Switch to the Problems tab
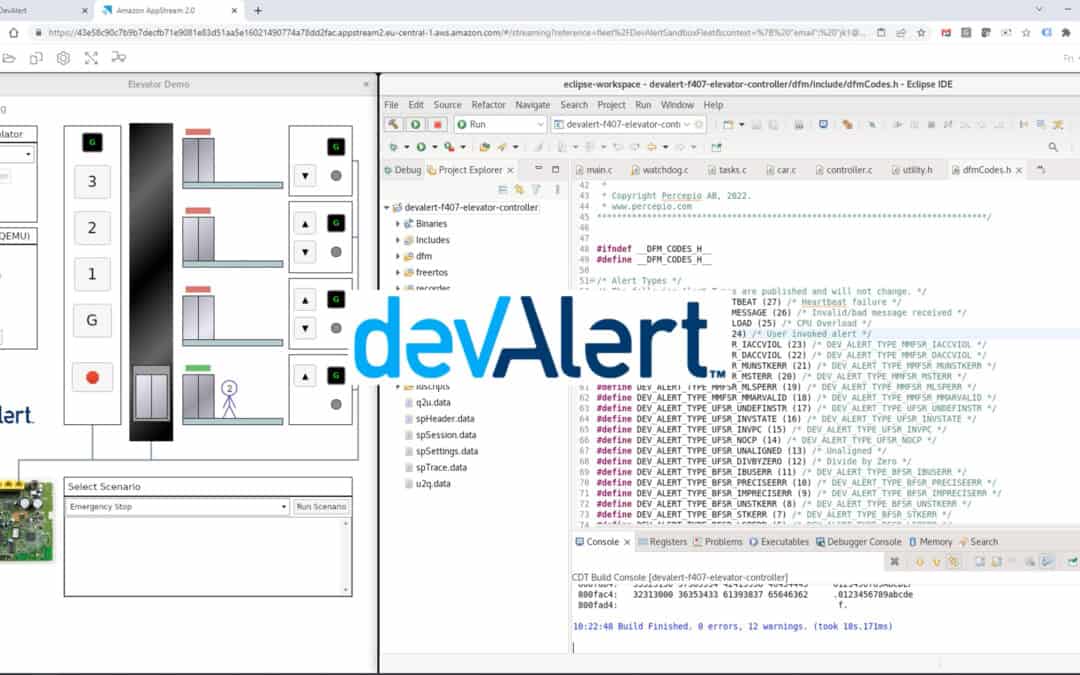 [x=717, y=542]
